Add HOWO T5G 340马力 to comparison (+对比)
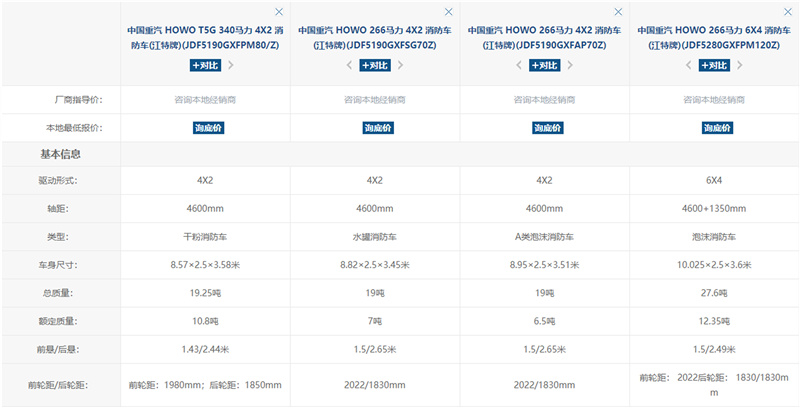The height and width of the screenshot is (408, 800). tap(206, 65)
